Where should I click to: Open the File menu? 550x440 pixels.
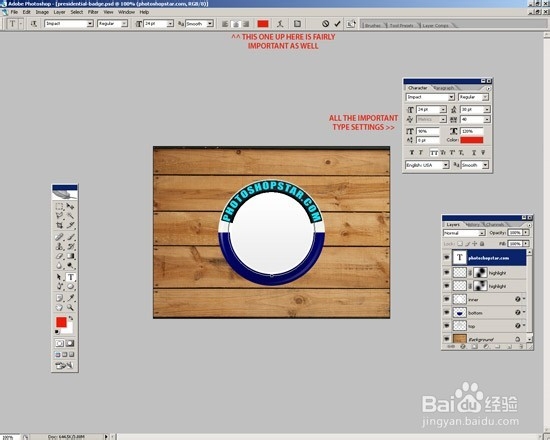click(14, 12)
